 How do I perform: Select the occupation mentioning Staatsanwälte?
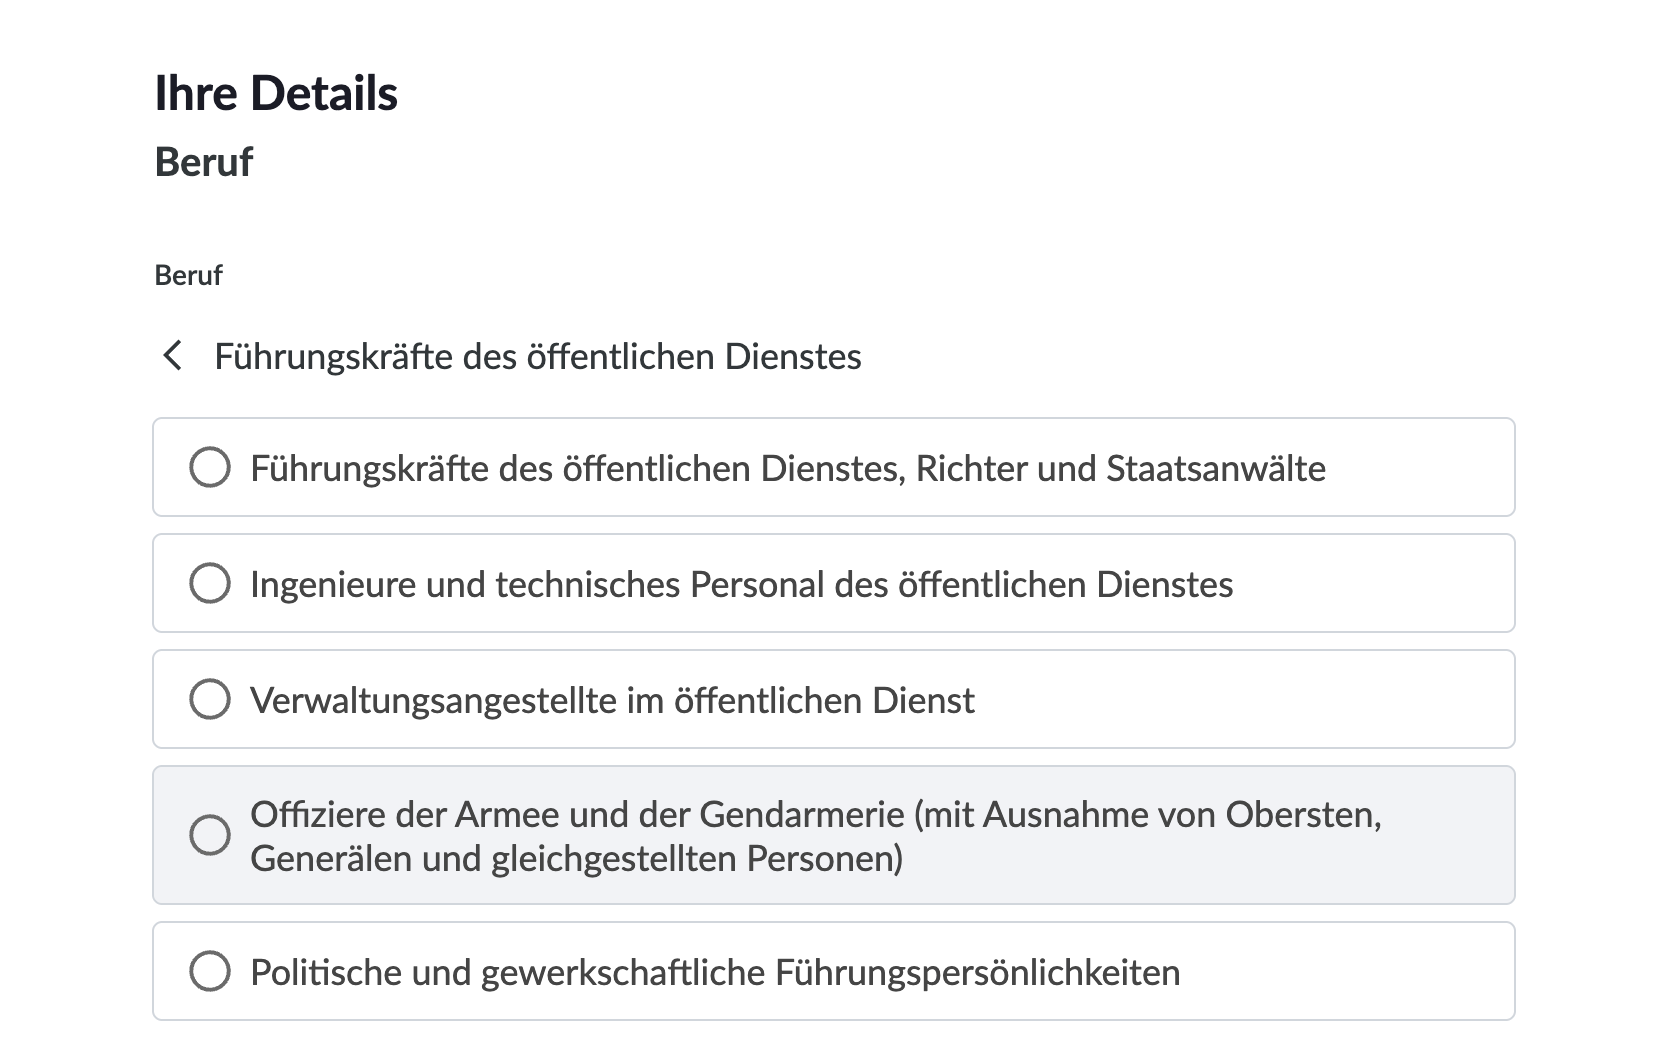788,467
